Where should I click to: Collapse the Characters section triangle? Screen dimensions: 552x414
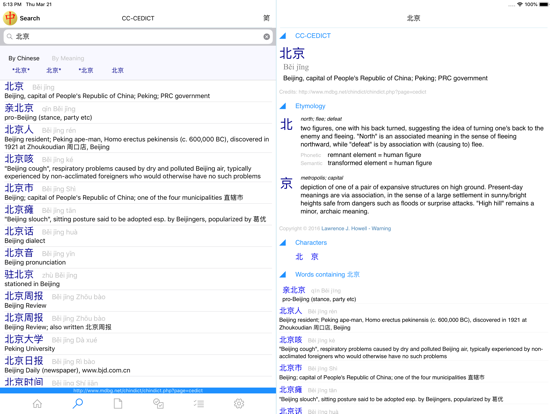coord(283,243)
